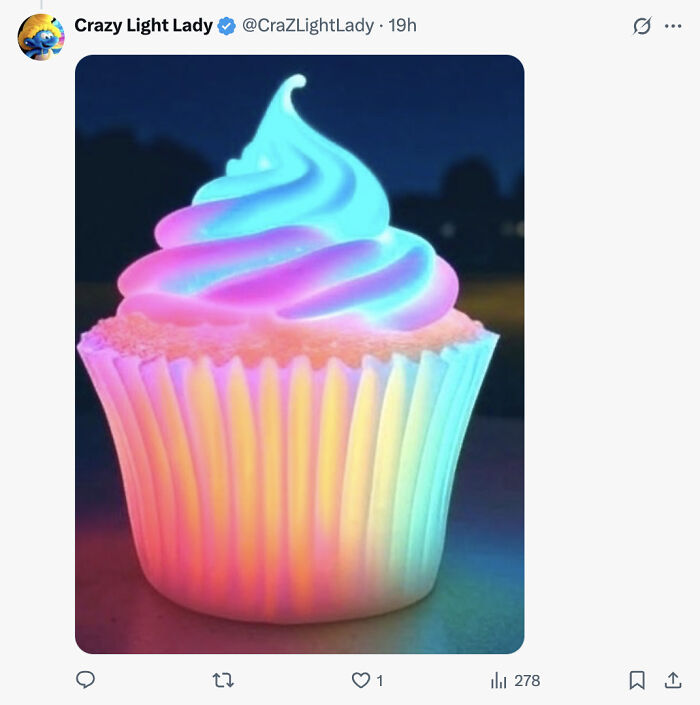Bookmark this post
This screenshot has width=700, height=705.
click(637, 680)
